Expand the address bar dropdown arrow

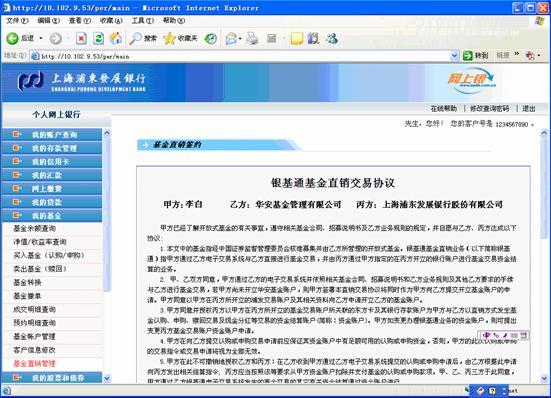[x=454, y=56]
